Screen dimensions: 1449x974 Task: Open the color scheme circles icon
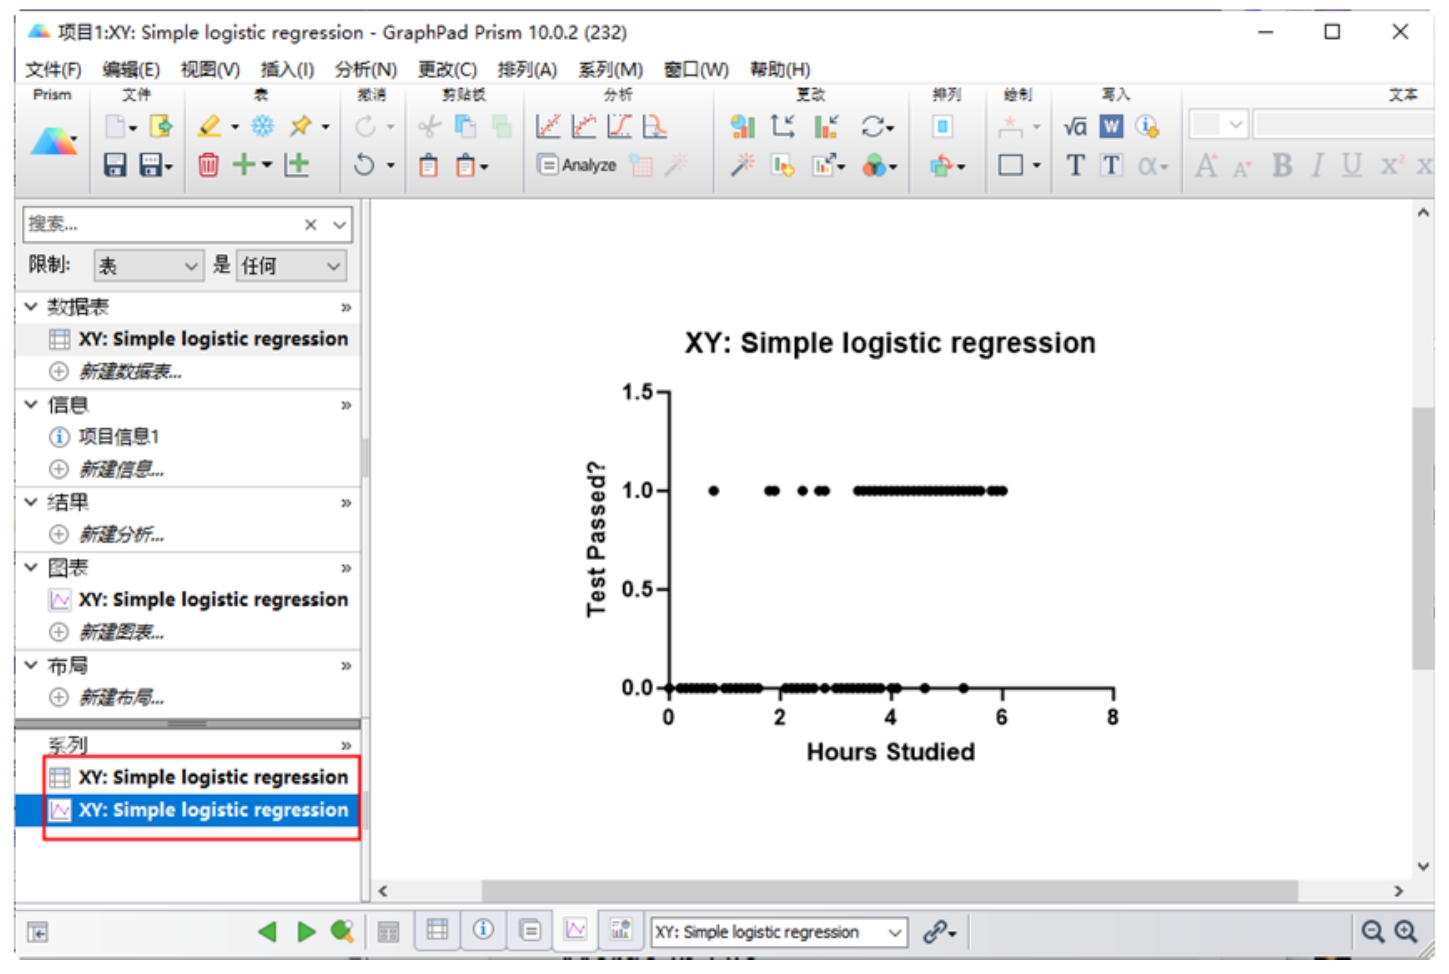[x=874, y=165]
